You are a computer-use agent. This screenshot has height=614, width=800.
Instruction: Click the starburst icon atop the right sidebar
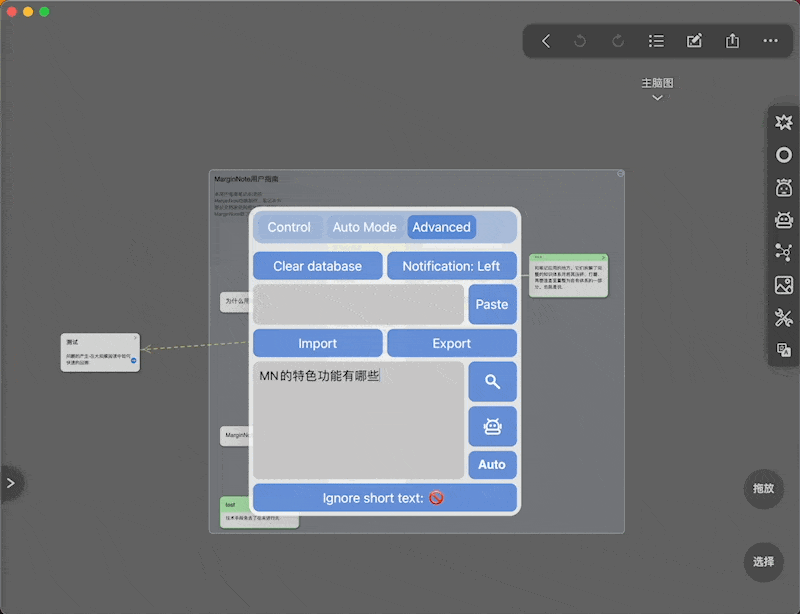point(784,122)
